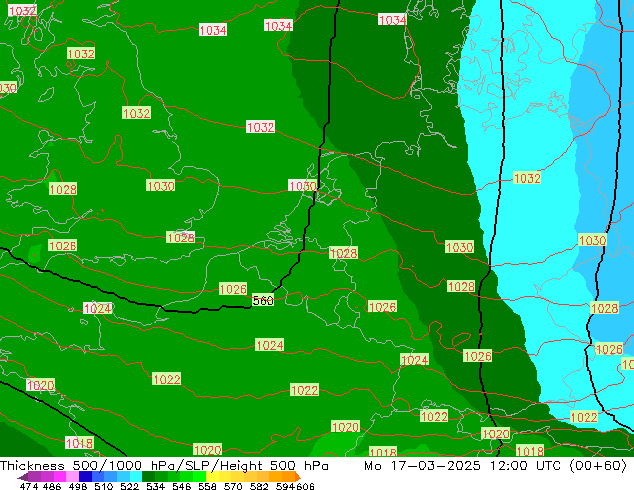Select the dark blue legend swatch

(85, 476)
